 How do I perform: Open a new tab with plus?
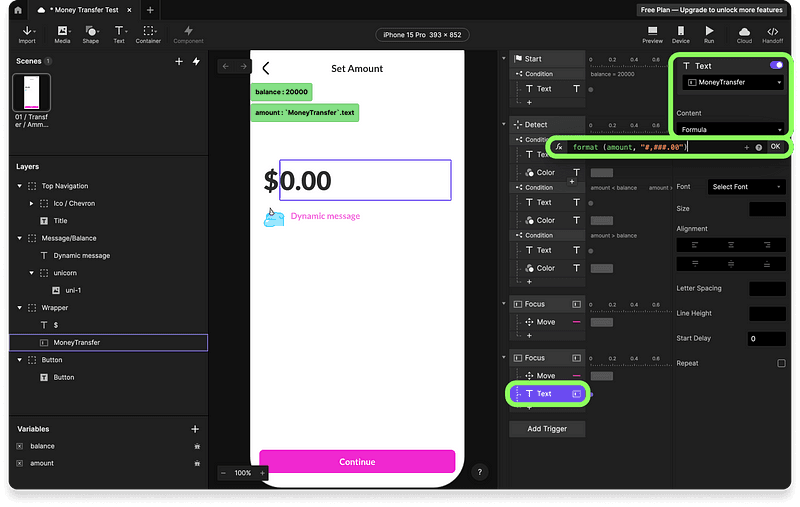pos(150,10)
